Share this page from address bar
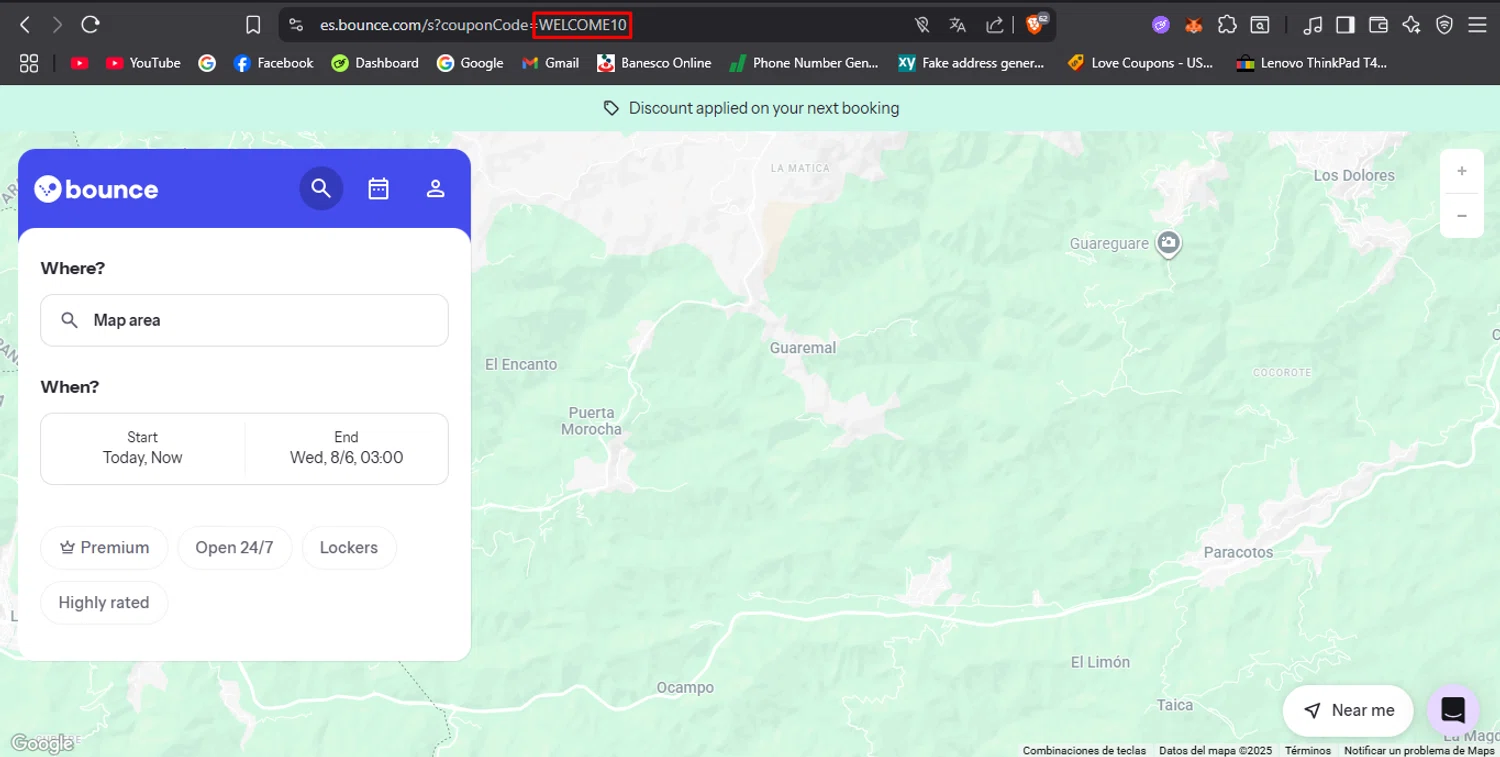This screenshot has width=1500, height=757. [994, 25]
